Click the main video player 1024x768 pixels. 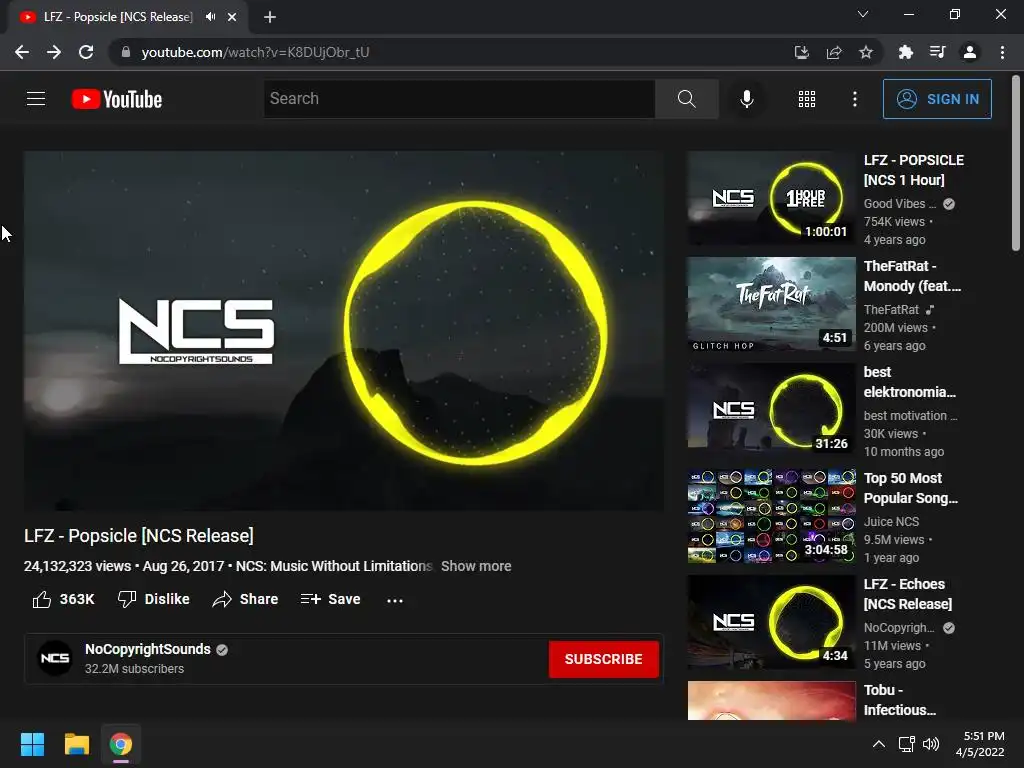344,330
